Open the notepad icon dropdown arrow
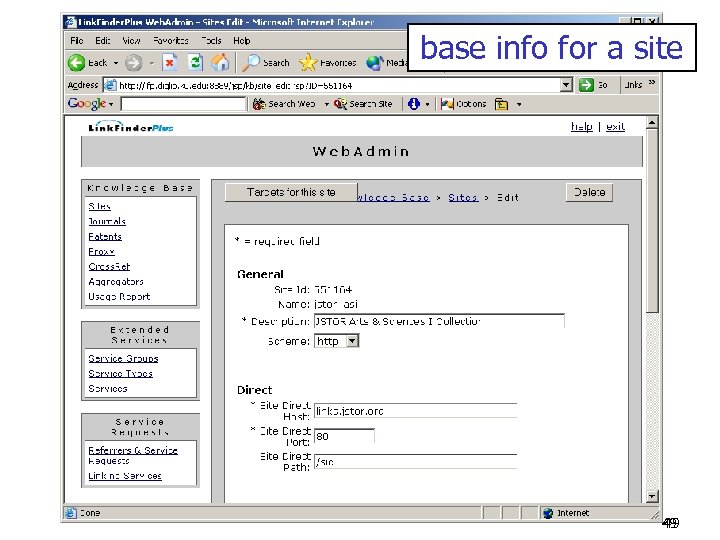The width and height of the screenshot is (720, 540). 519,105
